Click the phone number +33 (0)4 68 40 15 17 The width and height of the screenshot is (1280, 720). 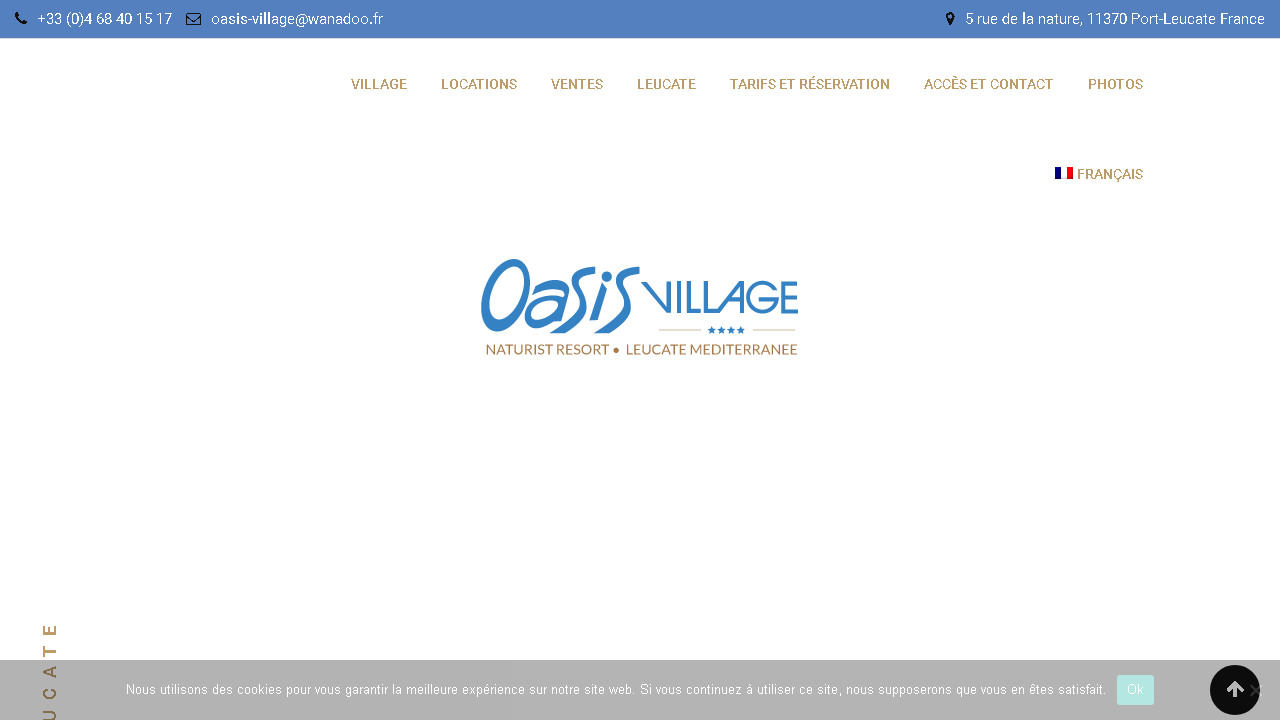point(105,19)
